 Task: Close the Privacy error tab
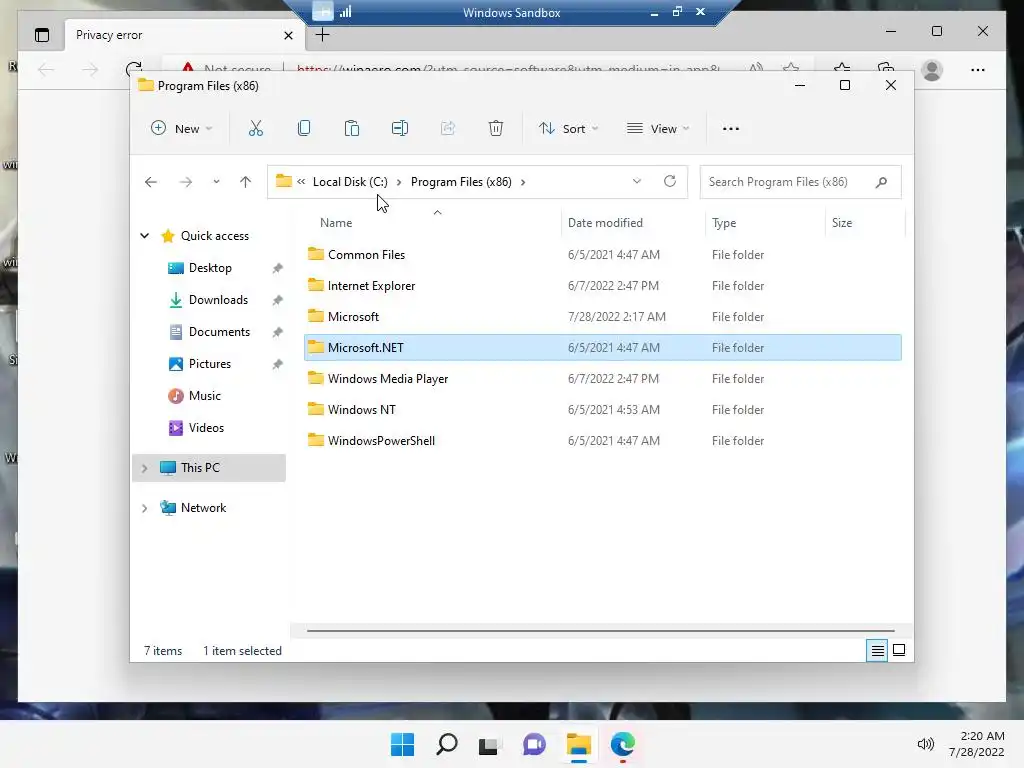tap(288, 35)
